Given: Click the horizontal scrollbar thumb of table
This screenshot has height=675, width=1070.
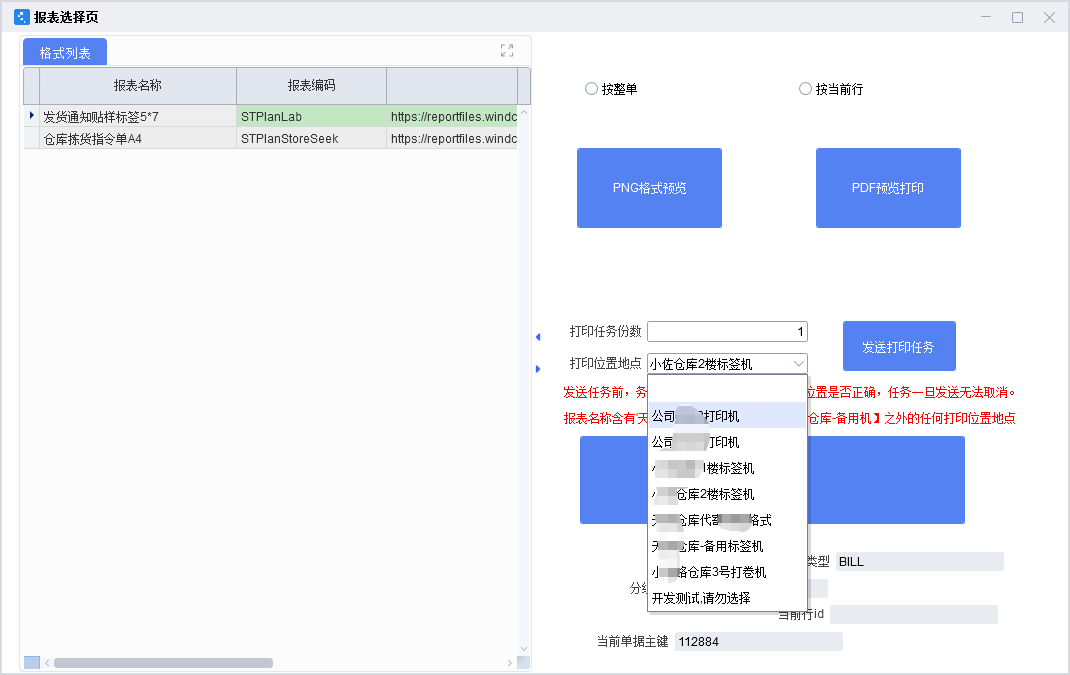Looking at the screenshot, I should coord(163,663).
